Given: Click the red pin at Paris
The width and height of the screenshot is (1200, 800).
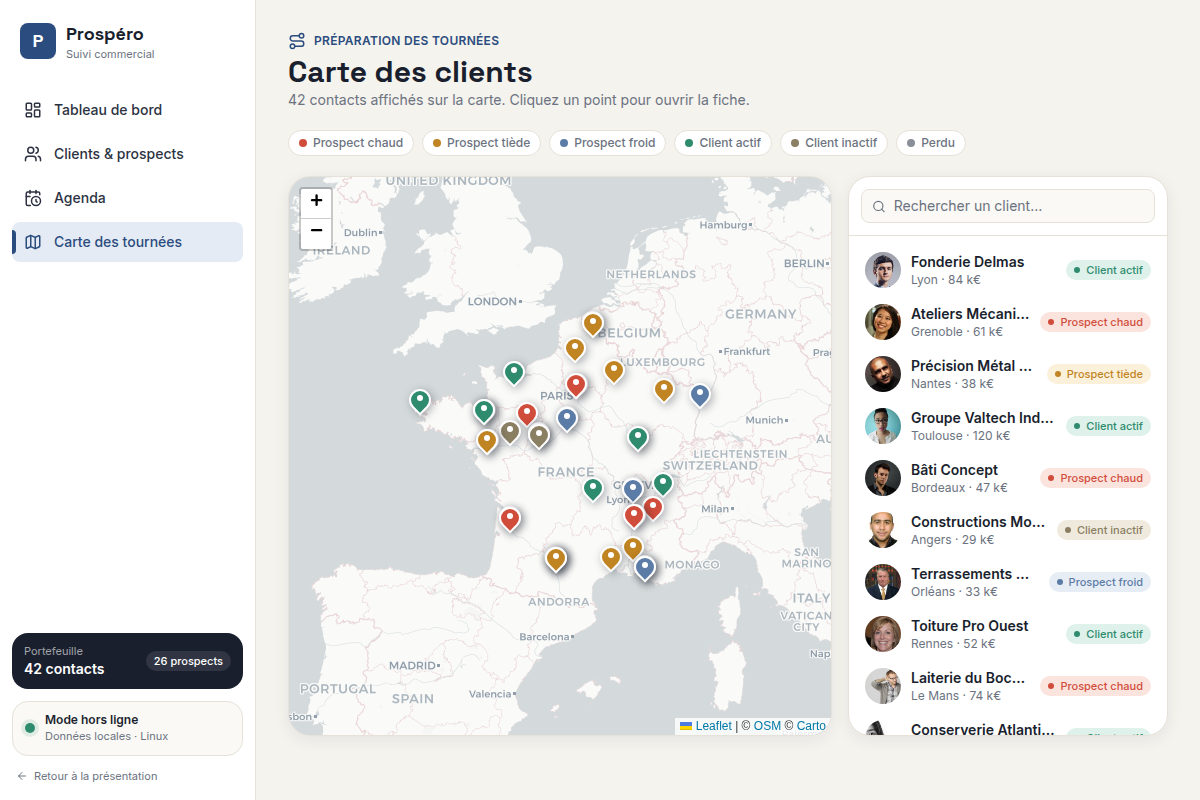Looking at the screenshot, I should tap(576, 385).
